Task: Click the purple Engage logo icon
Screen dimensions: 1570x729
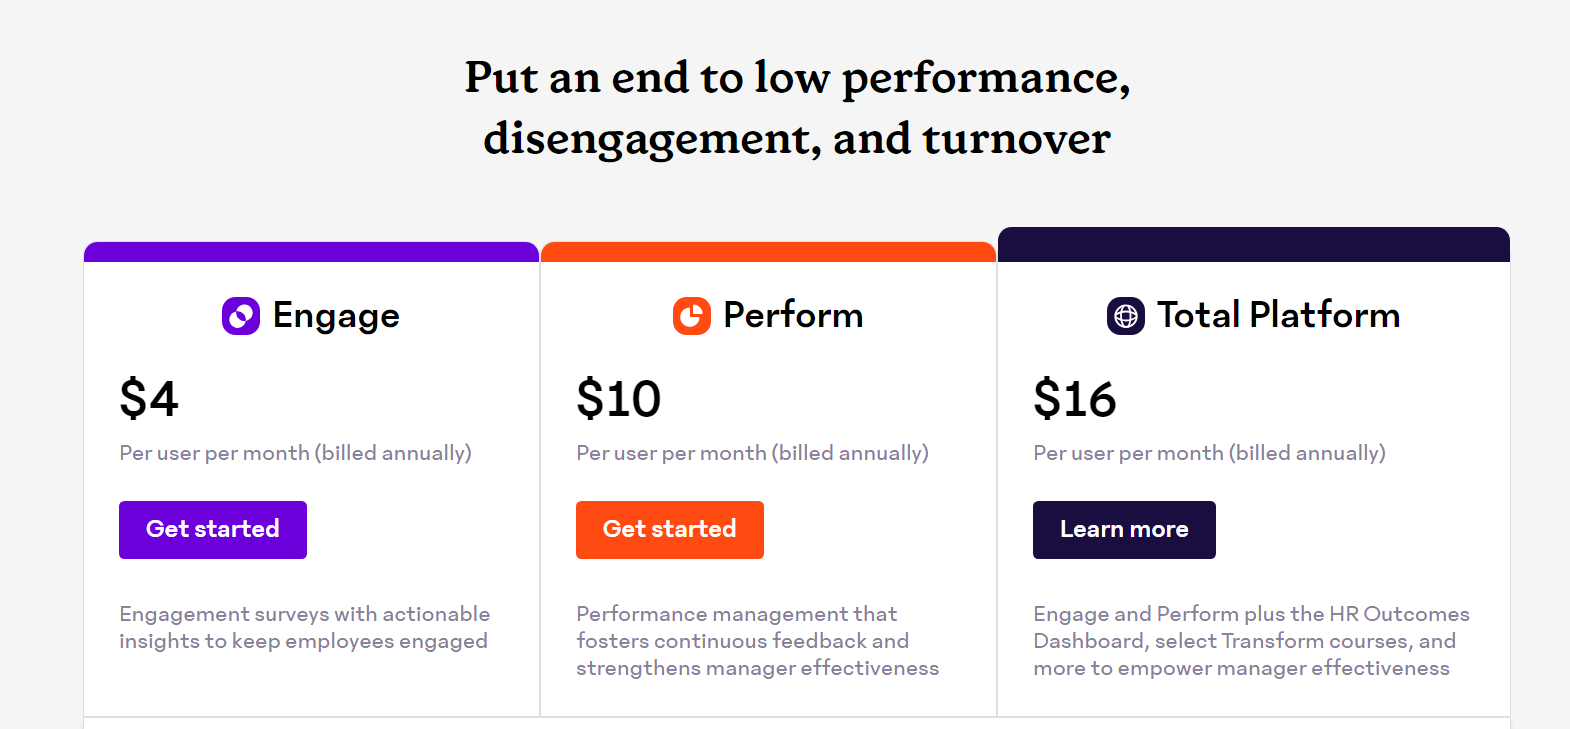Action: point(241,316)
